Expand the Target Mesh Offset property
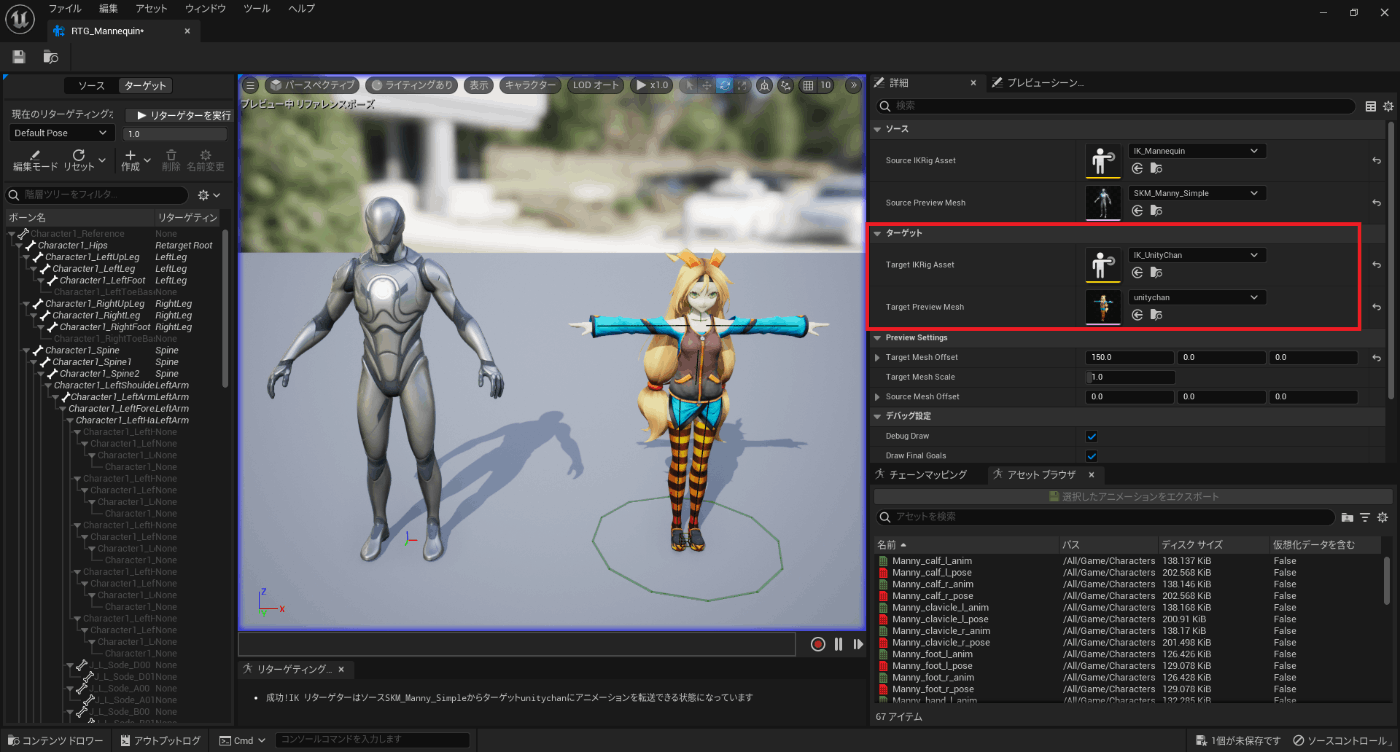Image resolution: width=1400 pixels, height=752 pixels. click(878, 357)
